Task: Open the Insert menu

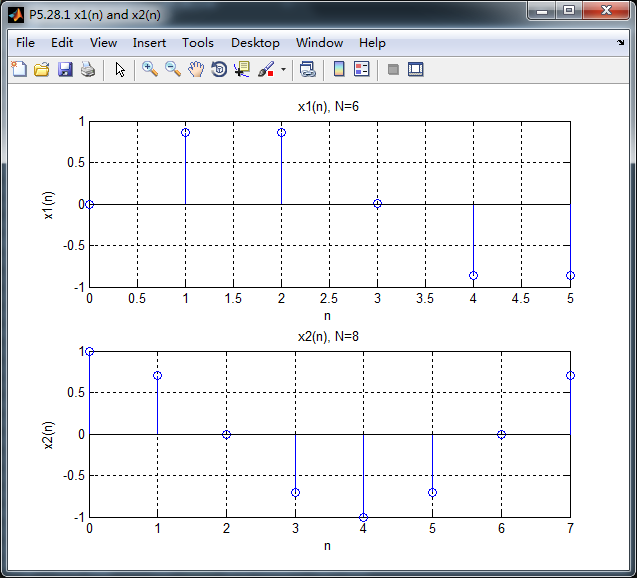Action: 149,43
